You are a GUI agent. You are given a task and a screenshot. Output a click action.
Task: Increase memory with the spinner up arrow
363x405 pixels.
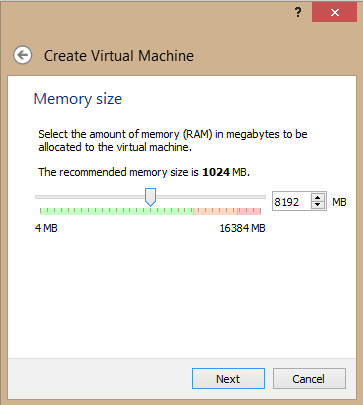pos(318,197)
